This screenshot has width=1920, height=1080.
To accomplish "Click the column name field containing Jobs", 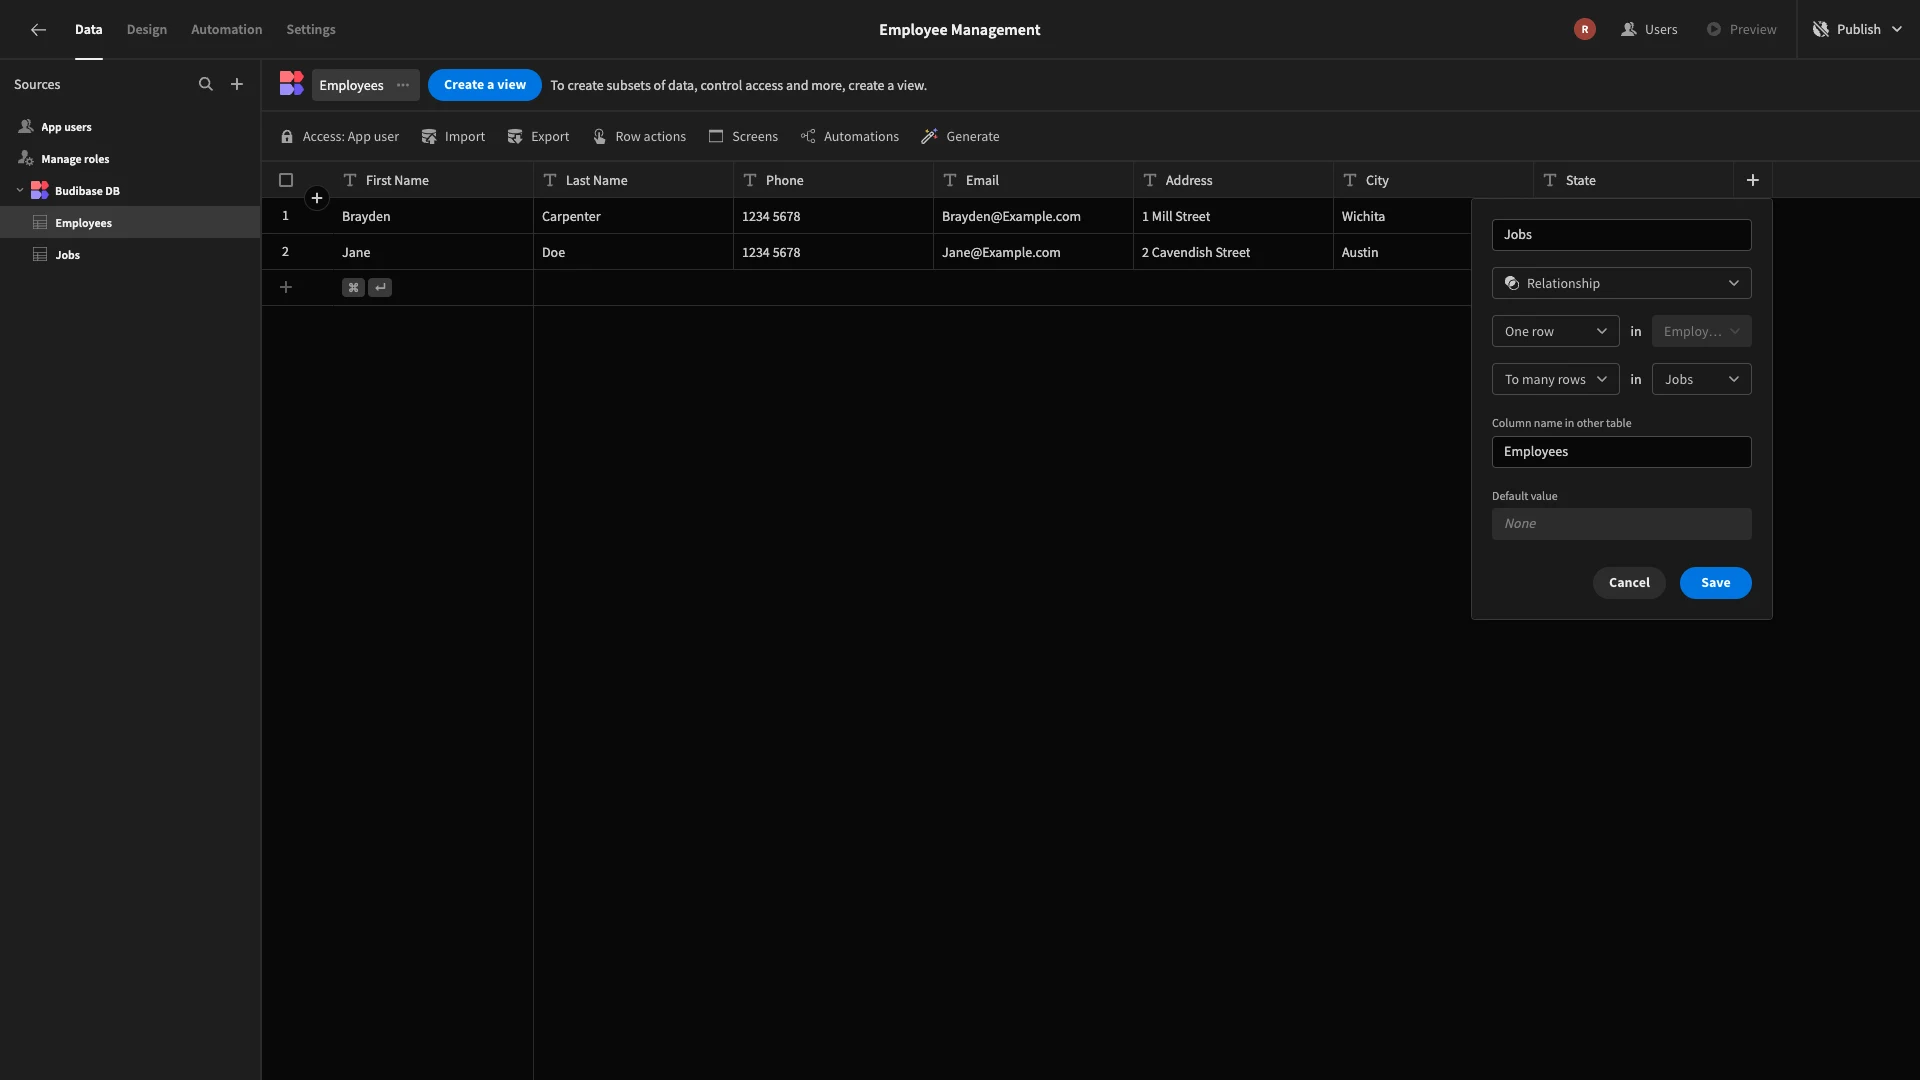I will [x=1622, y=235].
